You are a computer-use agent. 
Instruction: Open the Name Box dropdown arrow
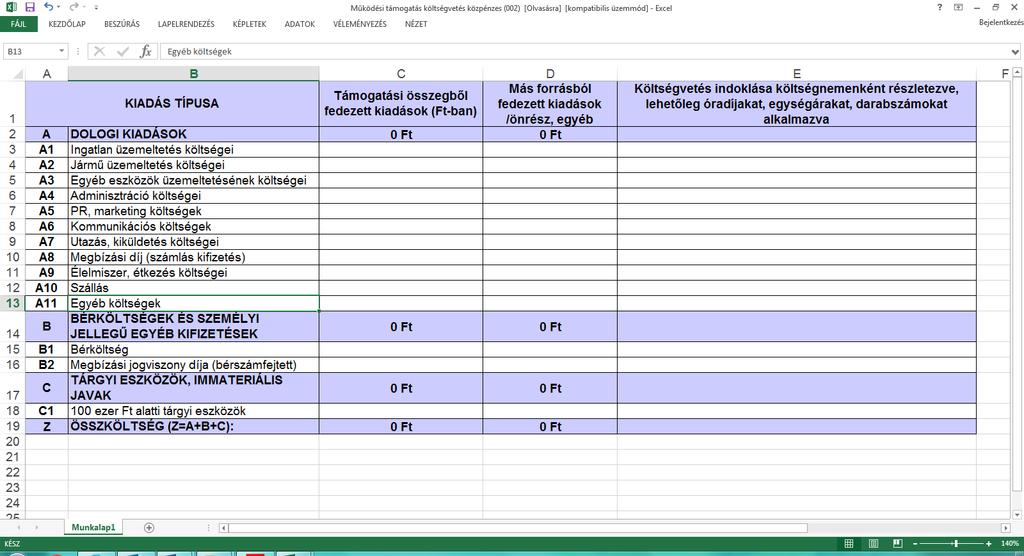[61, 51]
